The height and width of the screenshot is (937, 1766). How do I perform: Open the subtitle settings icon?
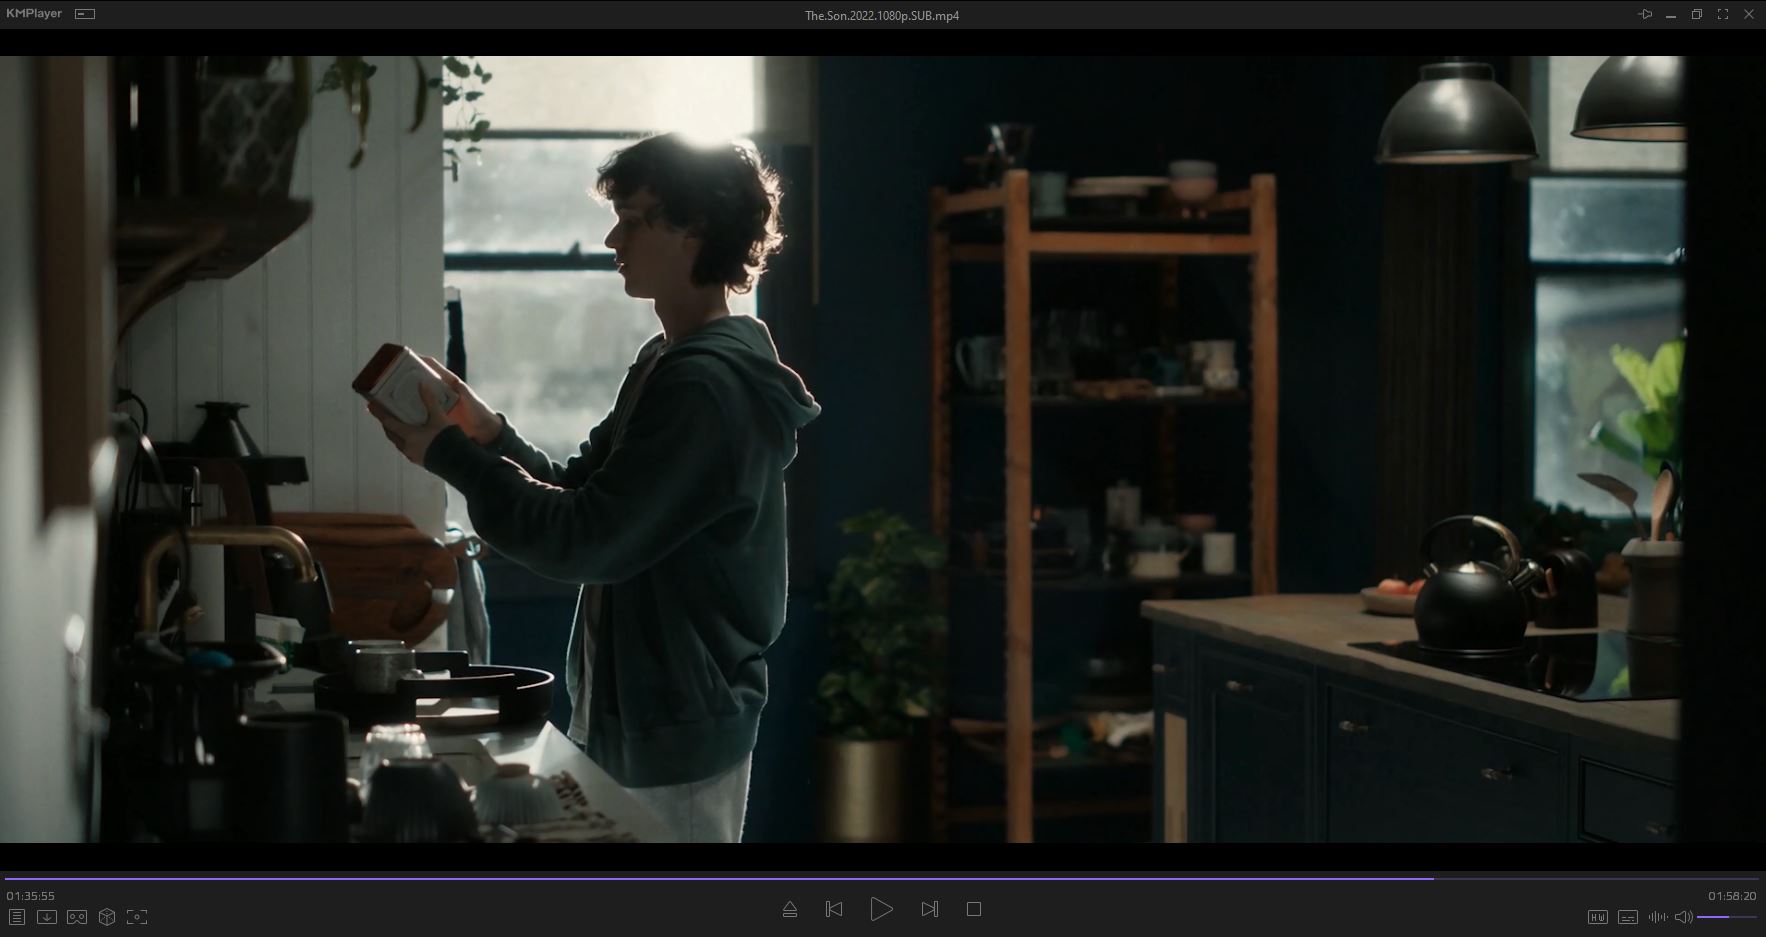click(1628, 917)
